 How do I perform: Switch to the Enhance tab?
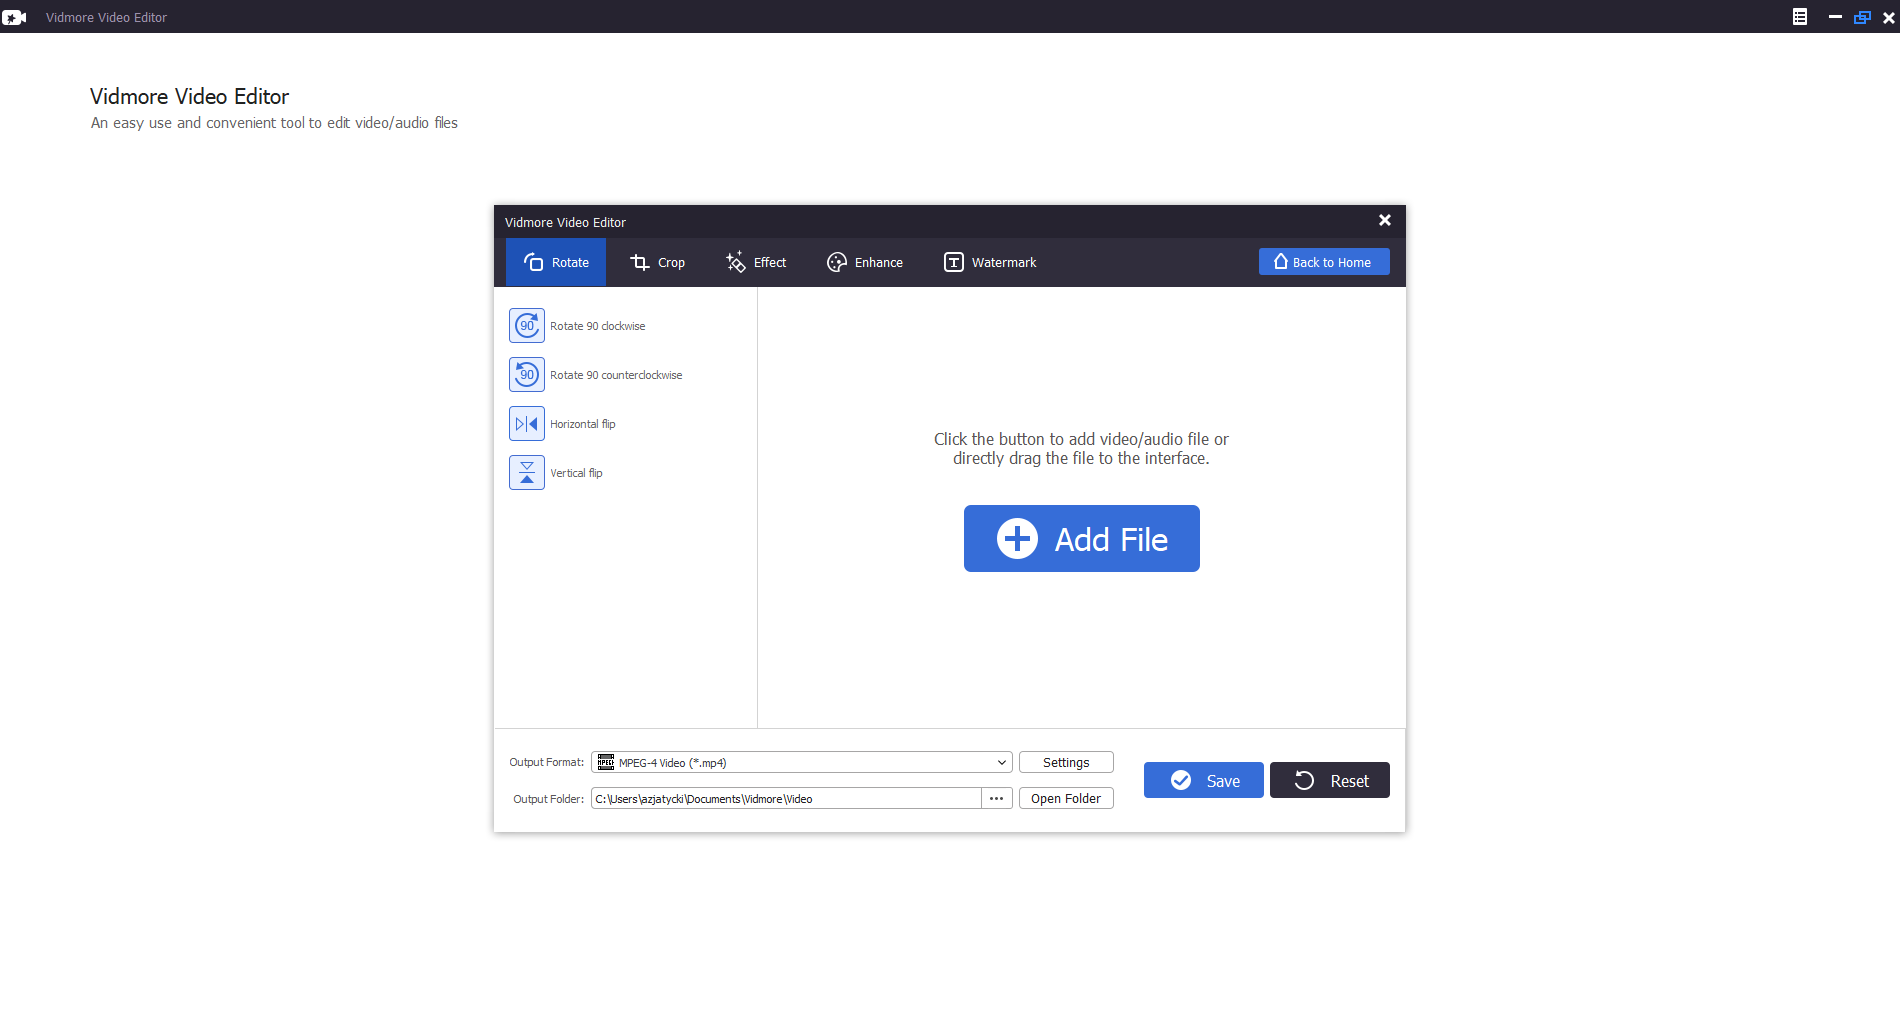tap(865, 262)
